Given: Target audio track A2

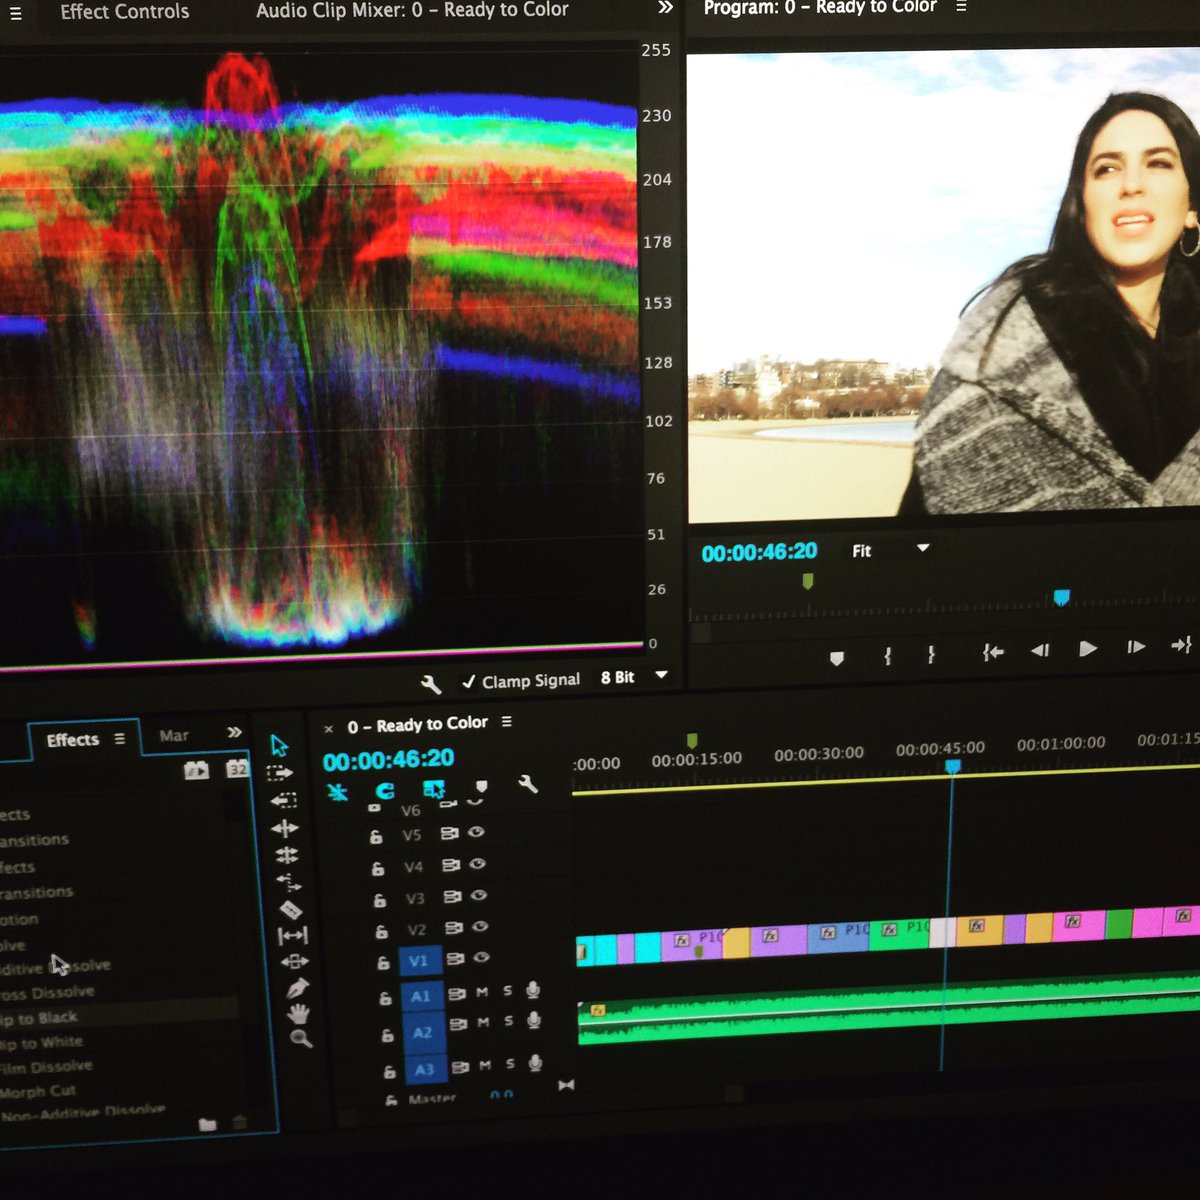Looking at the screenshot, I should pyautogui.click(x=422, y=1031).
